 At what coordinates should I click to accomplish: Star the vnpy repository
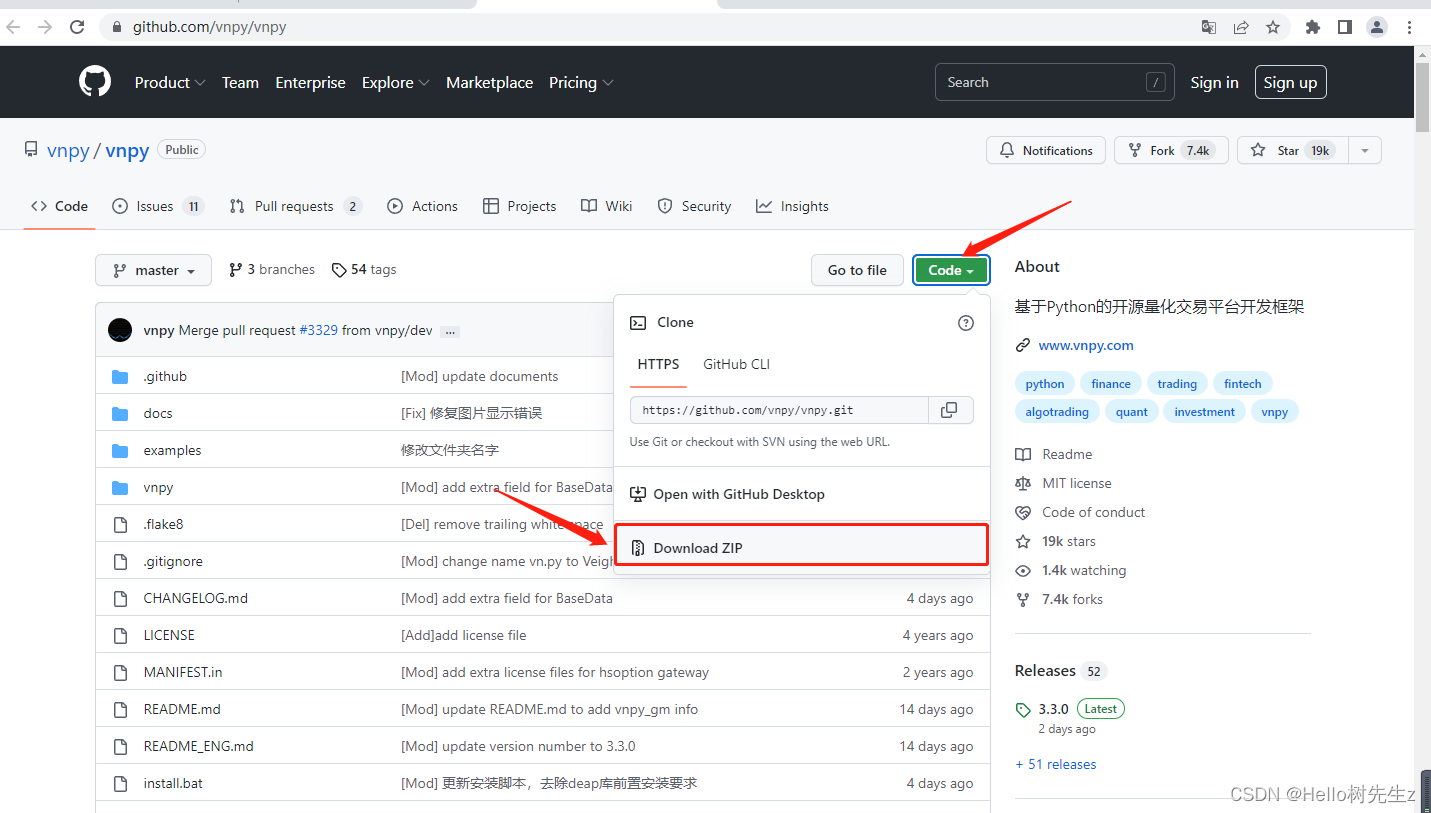tap(1293, 151)
